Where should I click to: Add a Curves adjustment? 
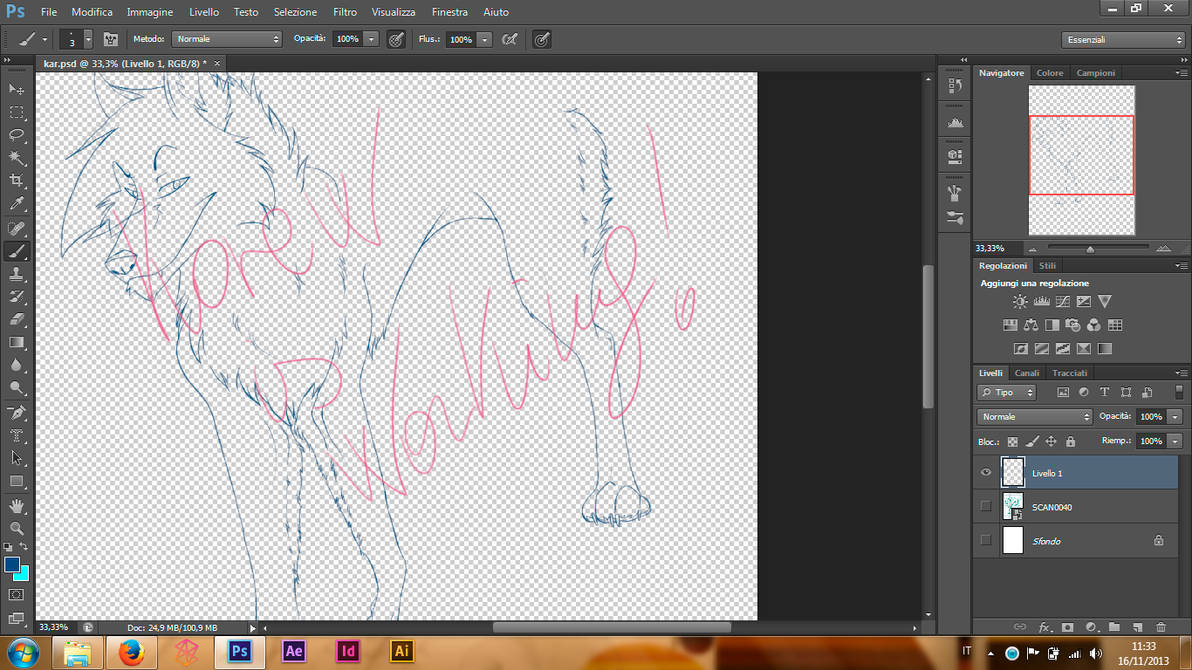(1062, 302)
